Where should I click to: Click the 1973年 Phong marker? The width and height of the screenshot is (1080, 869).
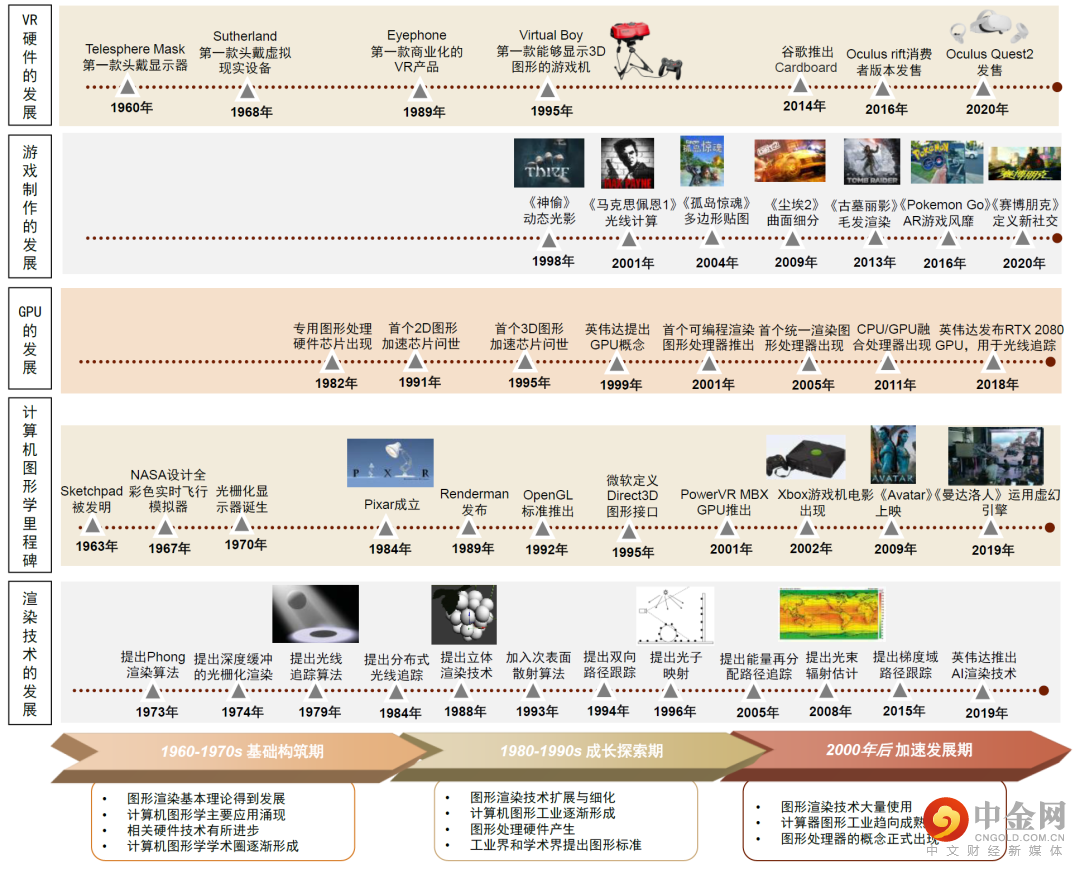[153, 691]
